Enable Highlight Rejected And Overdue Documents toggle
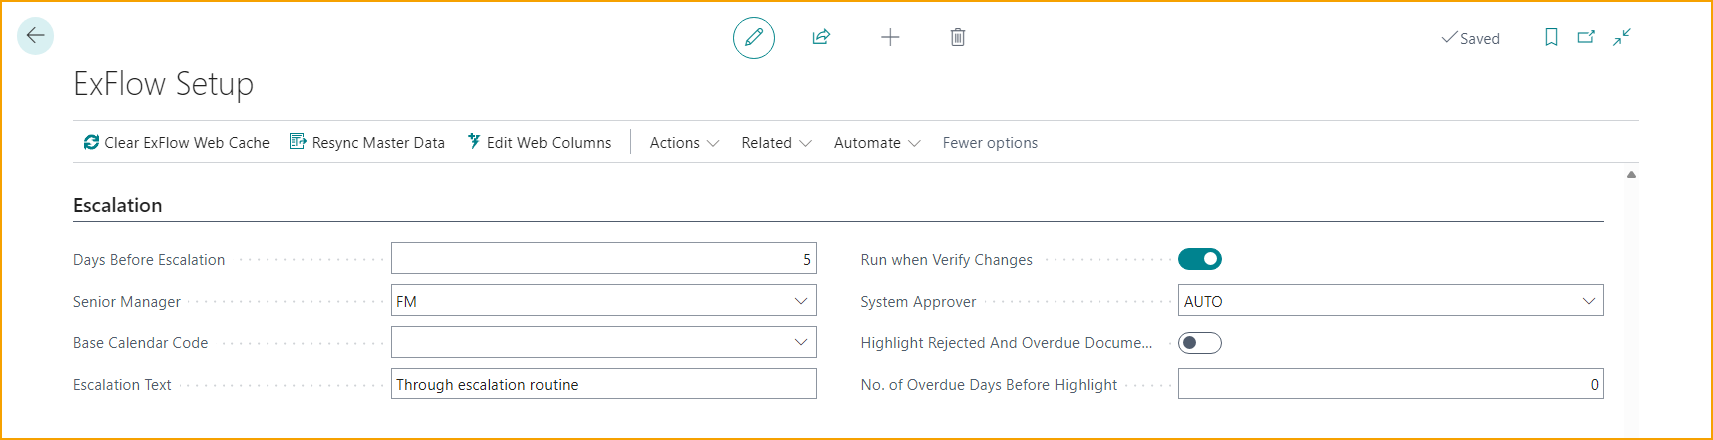Screen dimensions: 1713x440 coord(1200,343)
